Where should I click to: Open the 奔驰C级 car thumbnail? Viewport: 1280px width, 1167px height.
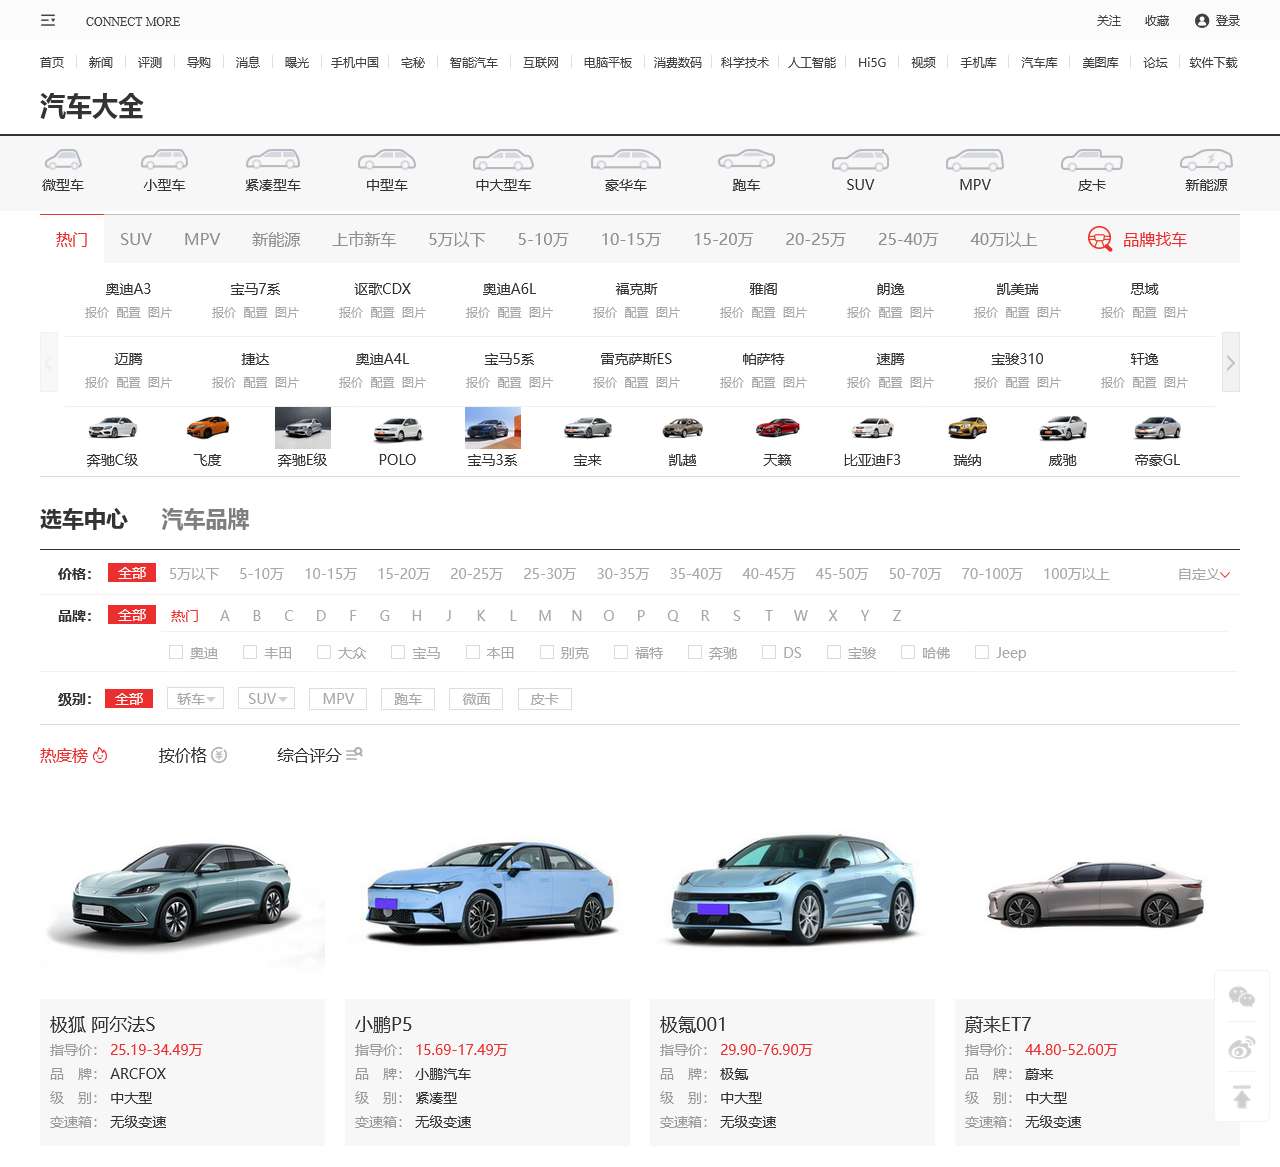[x=113, y=429]
